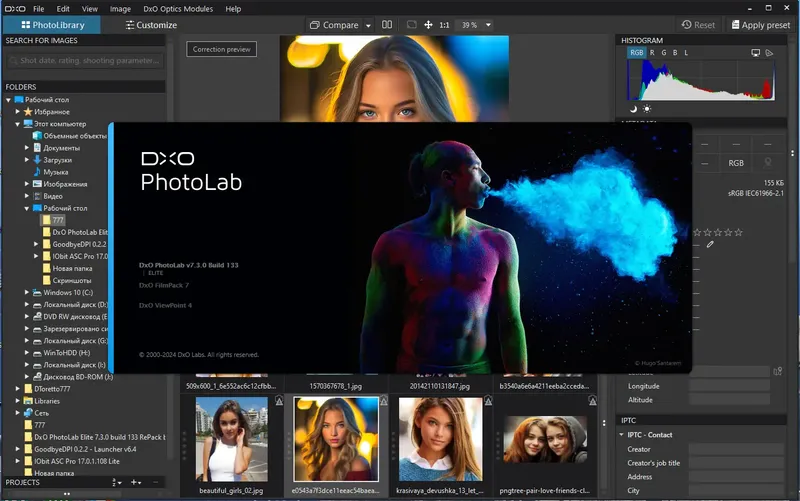
Task: Click the Compare button
Action: pos(334,25)
